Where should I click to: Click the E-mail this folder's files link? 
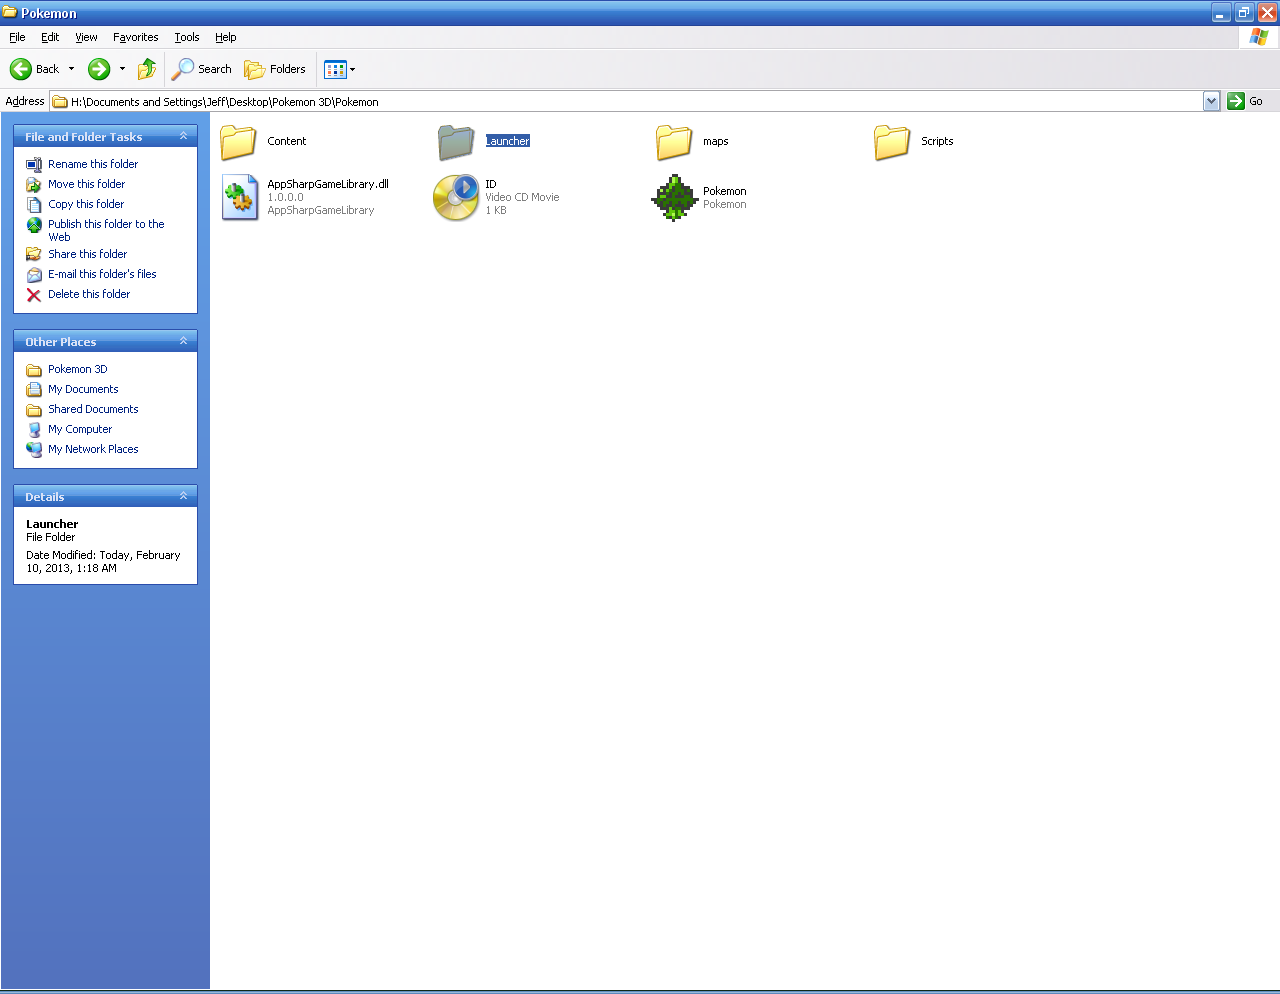[102, 274]
